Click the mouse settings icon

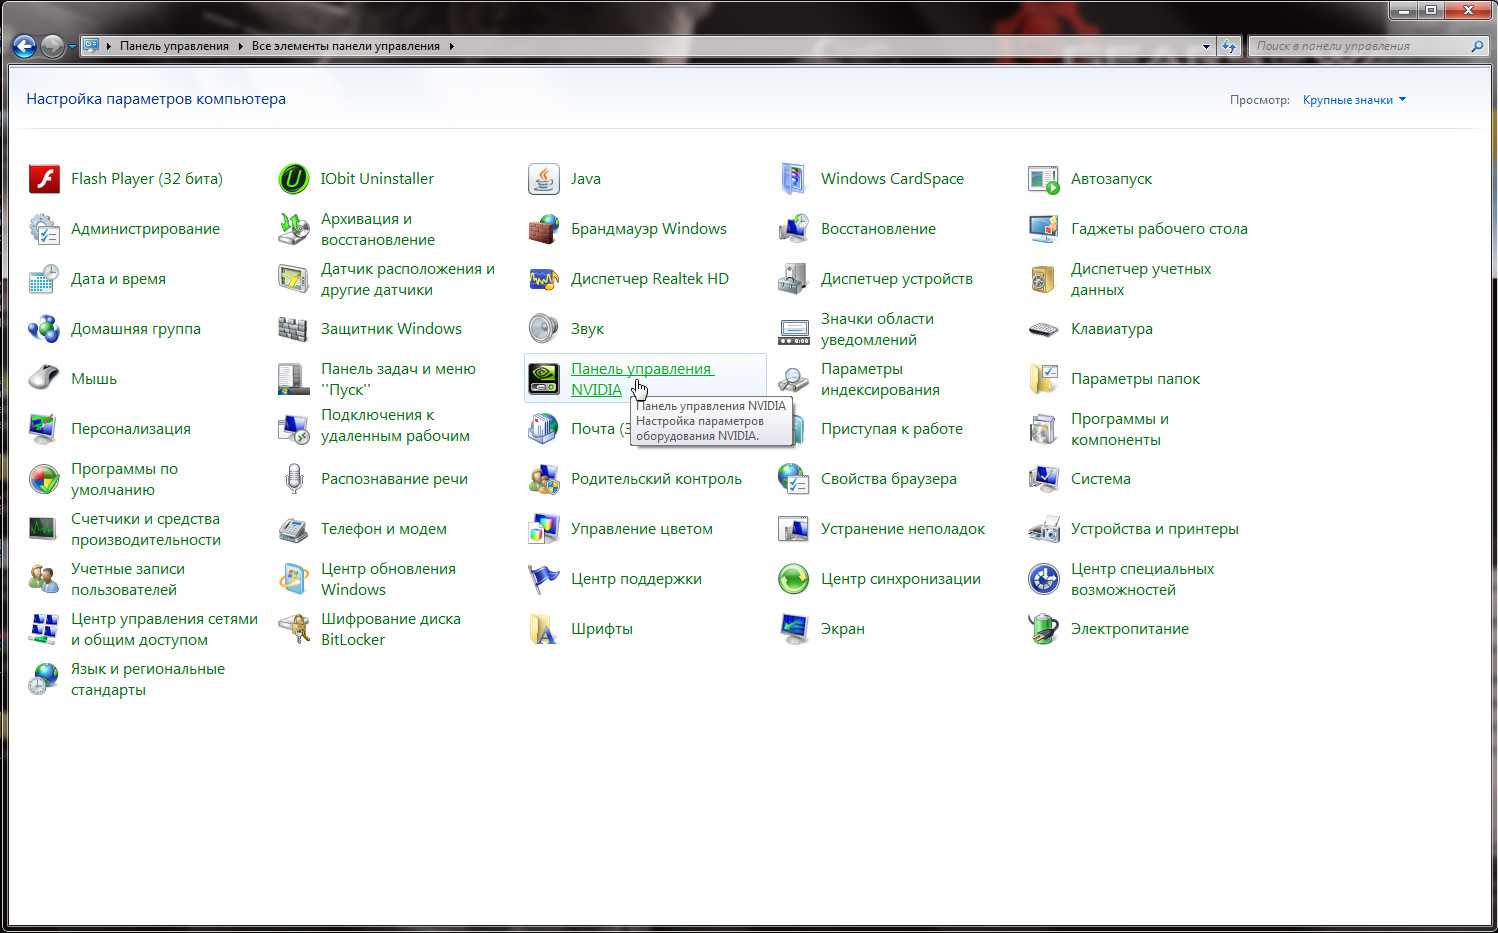click(44, 379)
